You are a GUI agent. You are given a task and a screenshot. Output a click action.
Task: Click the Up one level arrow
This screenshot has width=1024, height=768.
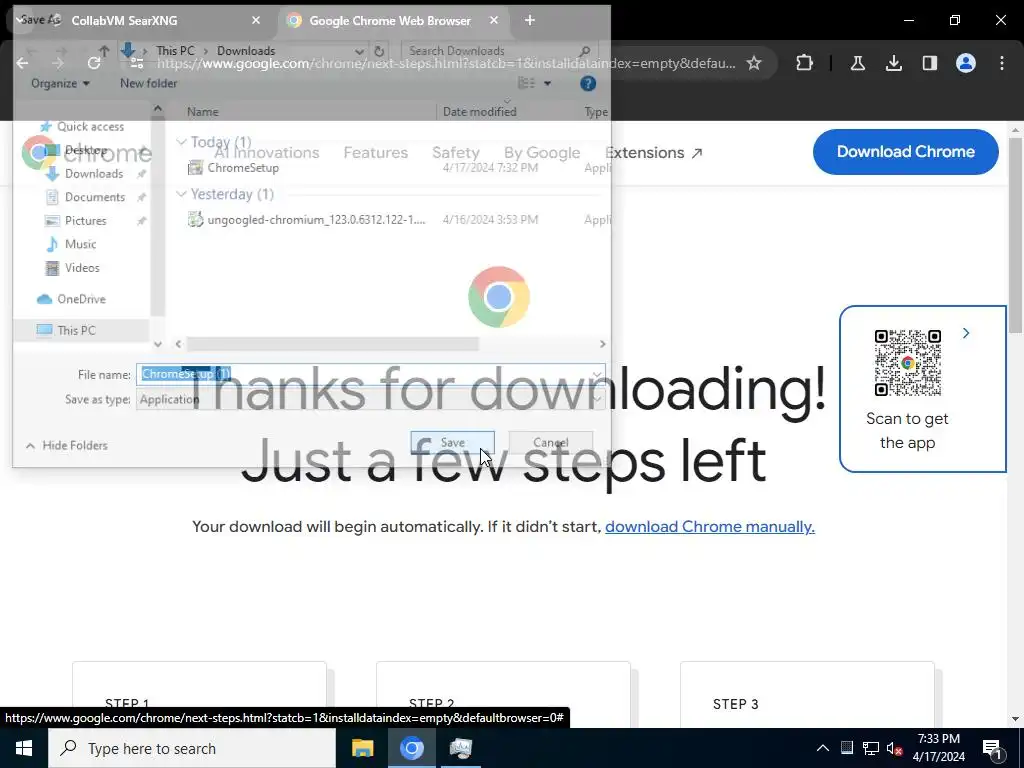[x=104, y=51]
